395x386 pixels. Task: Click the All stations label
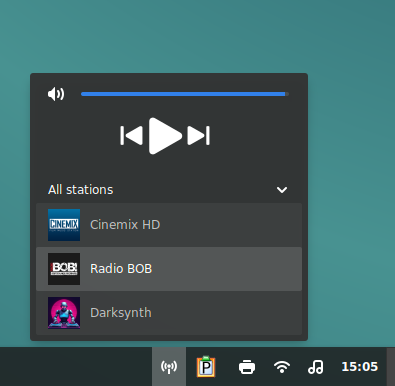pos(81,190)
